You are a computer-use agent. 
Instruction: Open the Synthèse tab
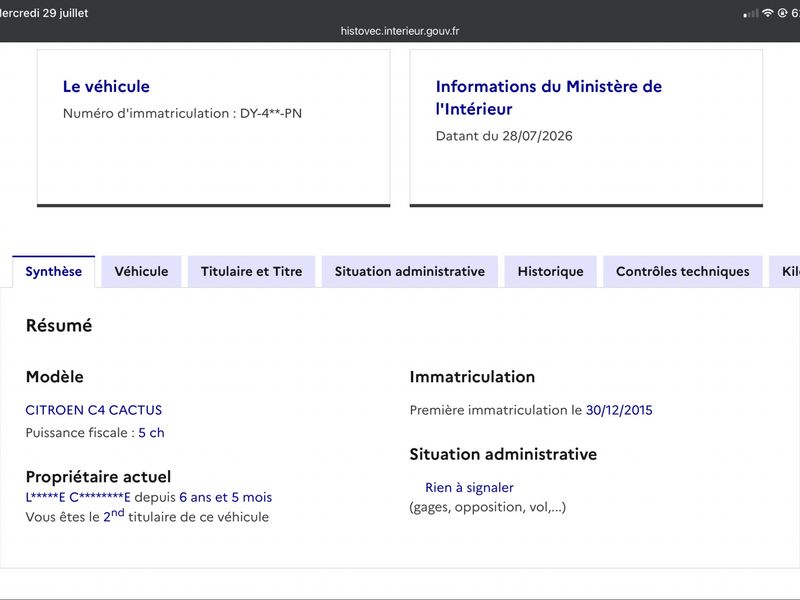[54, 271]
